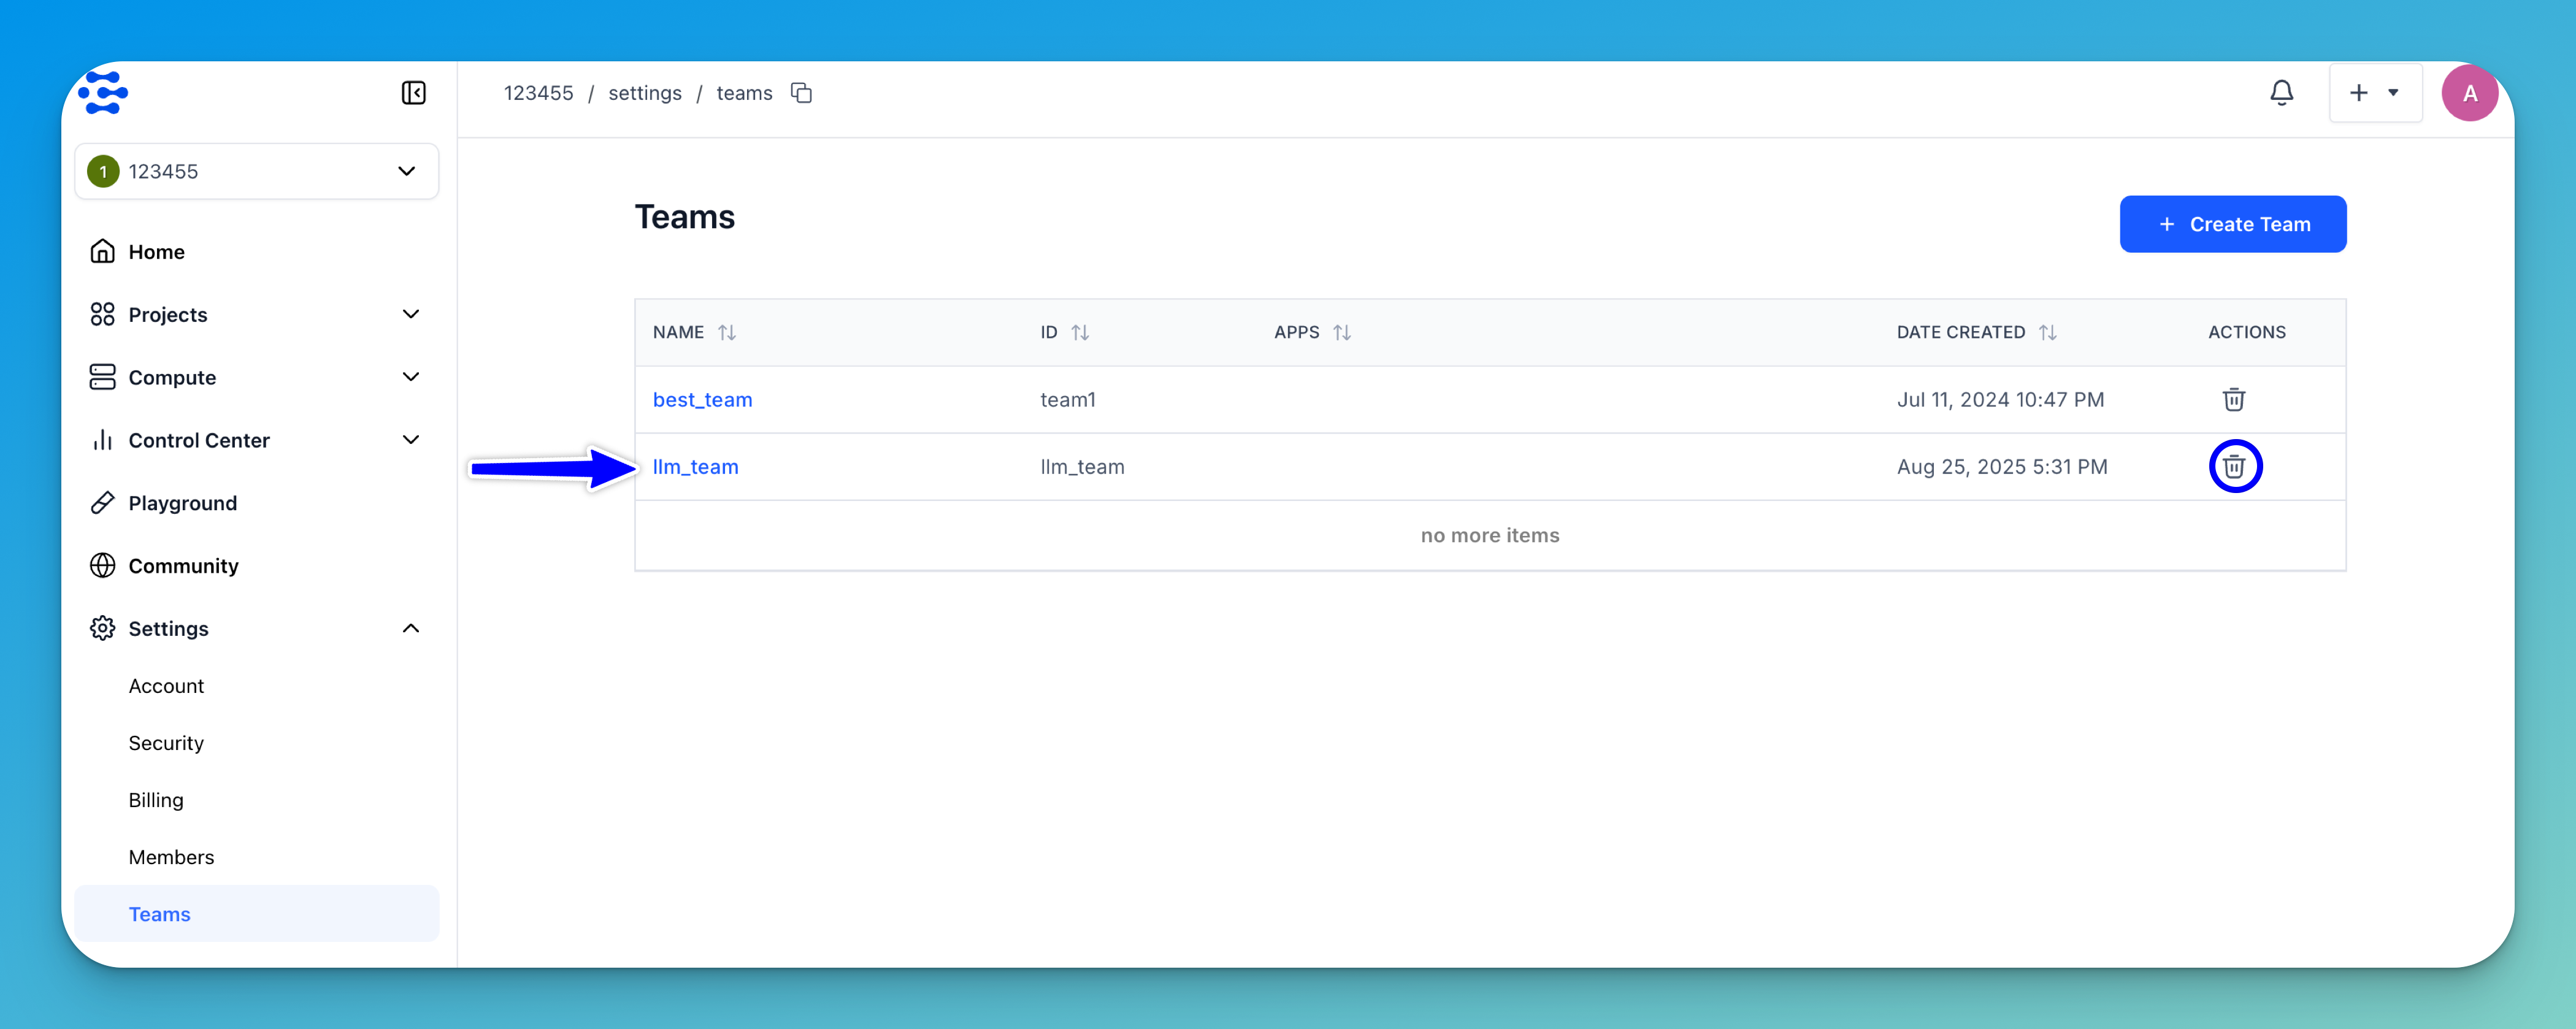Image resolution: width=2576 pixels, height=1029 pixels.
Task: Delete llm_team with trash icon
Action: pyautogui.click(x=2234, y=467)
